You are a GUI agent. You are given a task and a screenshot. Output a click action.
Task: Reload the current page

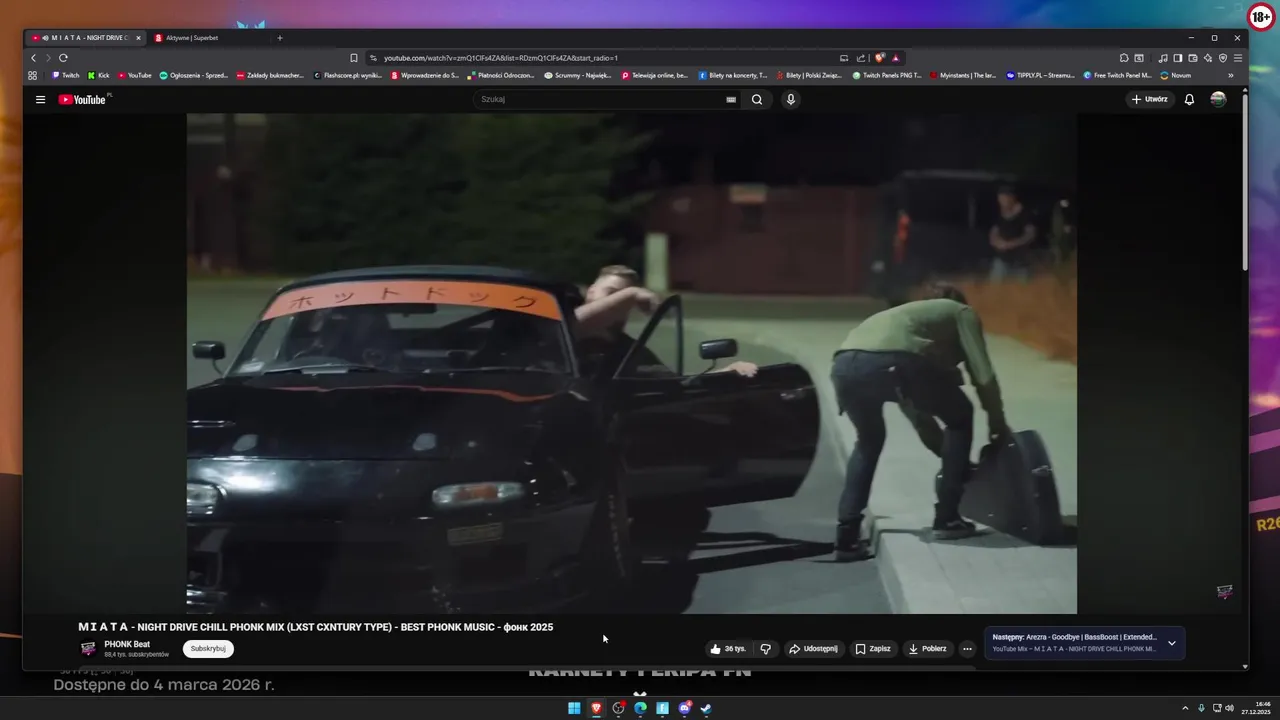click(63, 58)
